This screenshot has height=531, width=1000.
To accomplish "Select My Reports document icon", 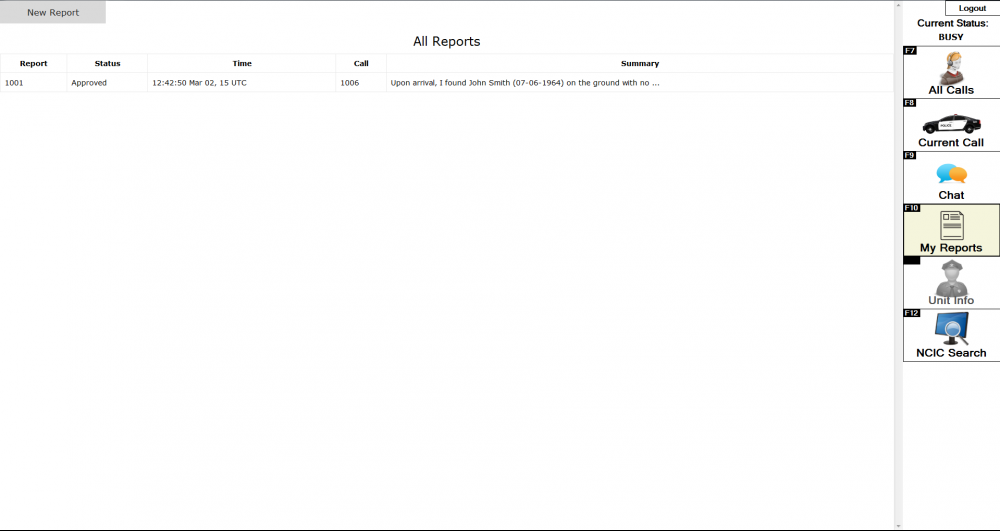I will [x=951, y=226].
